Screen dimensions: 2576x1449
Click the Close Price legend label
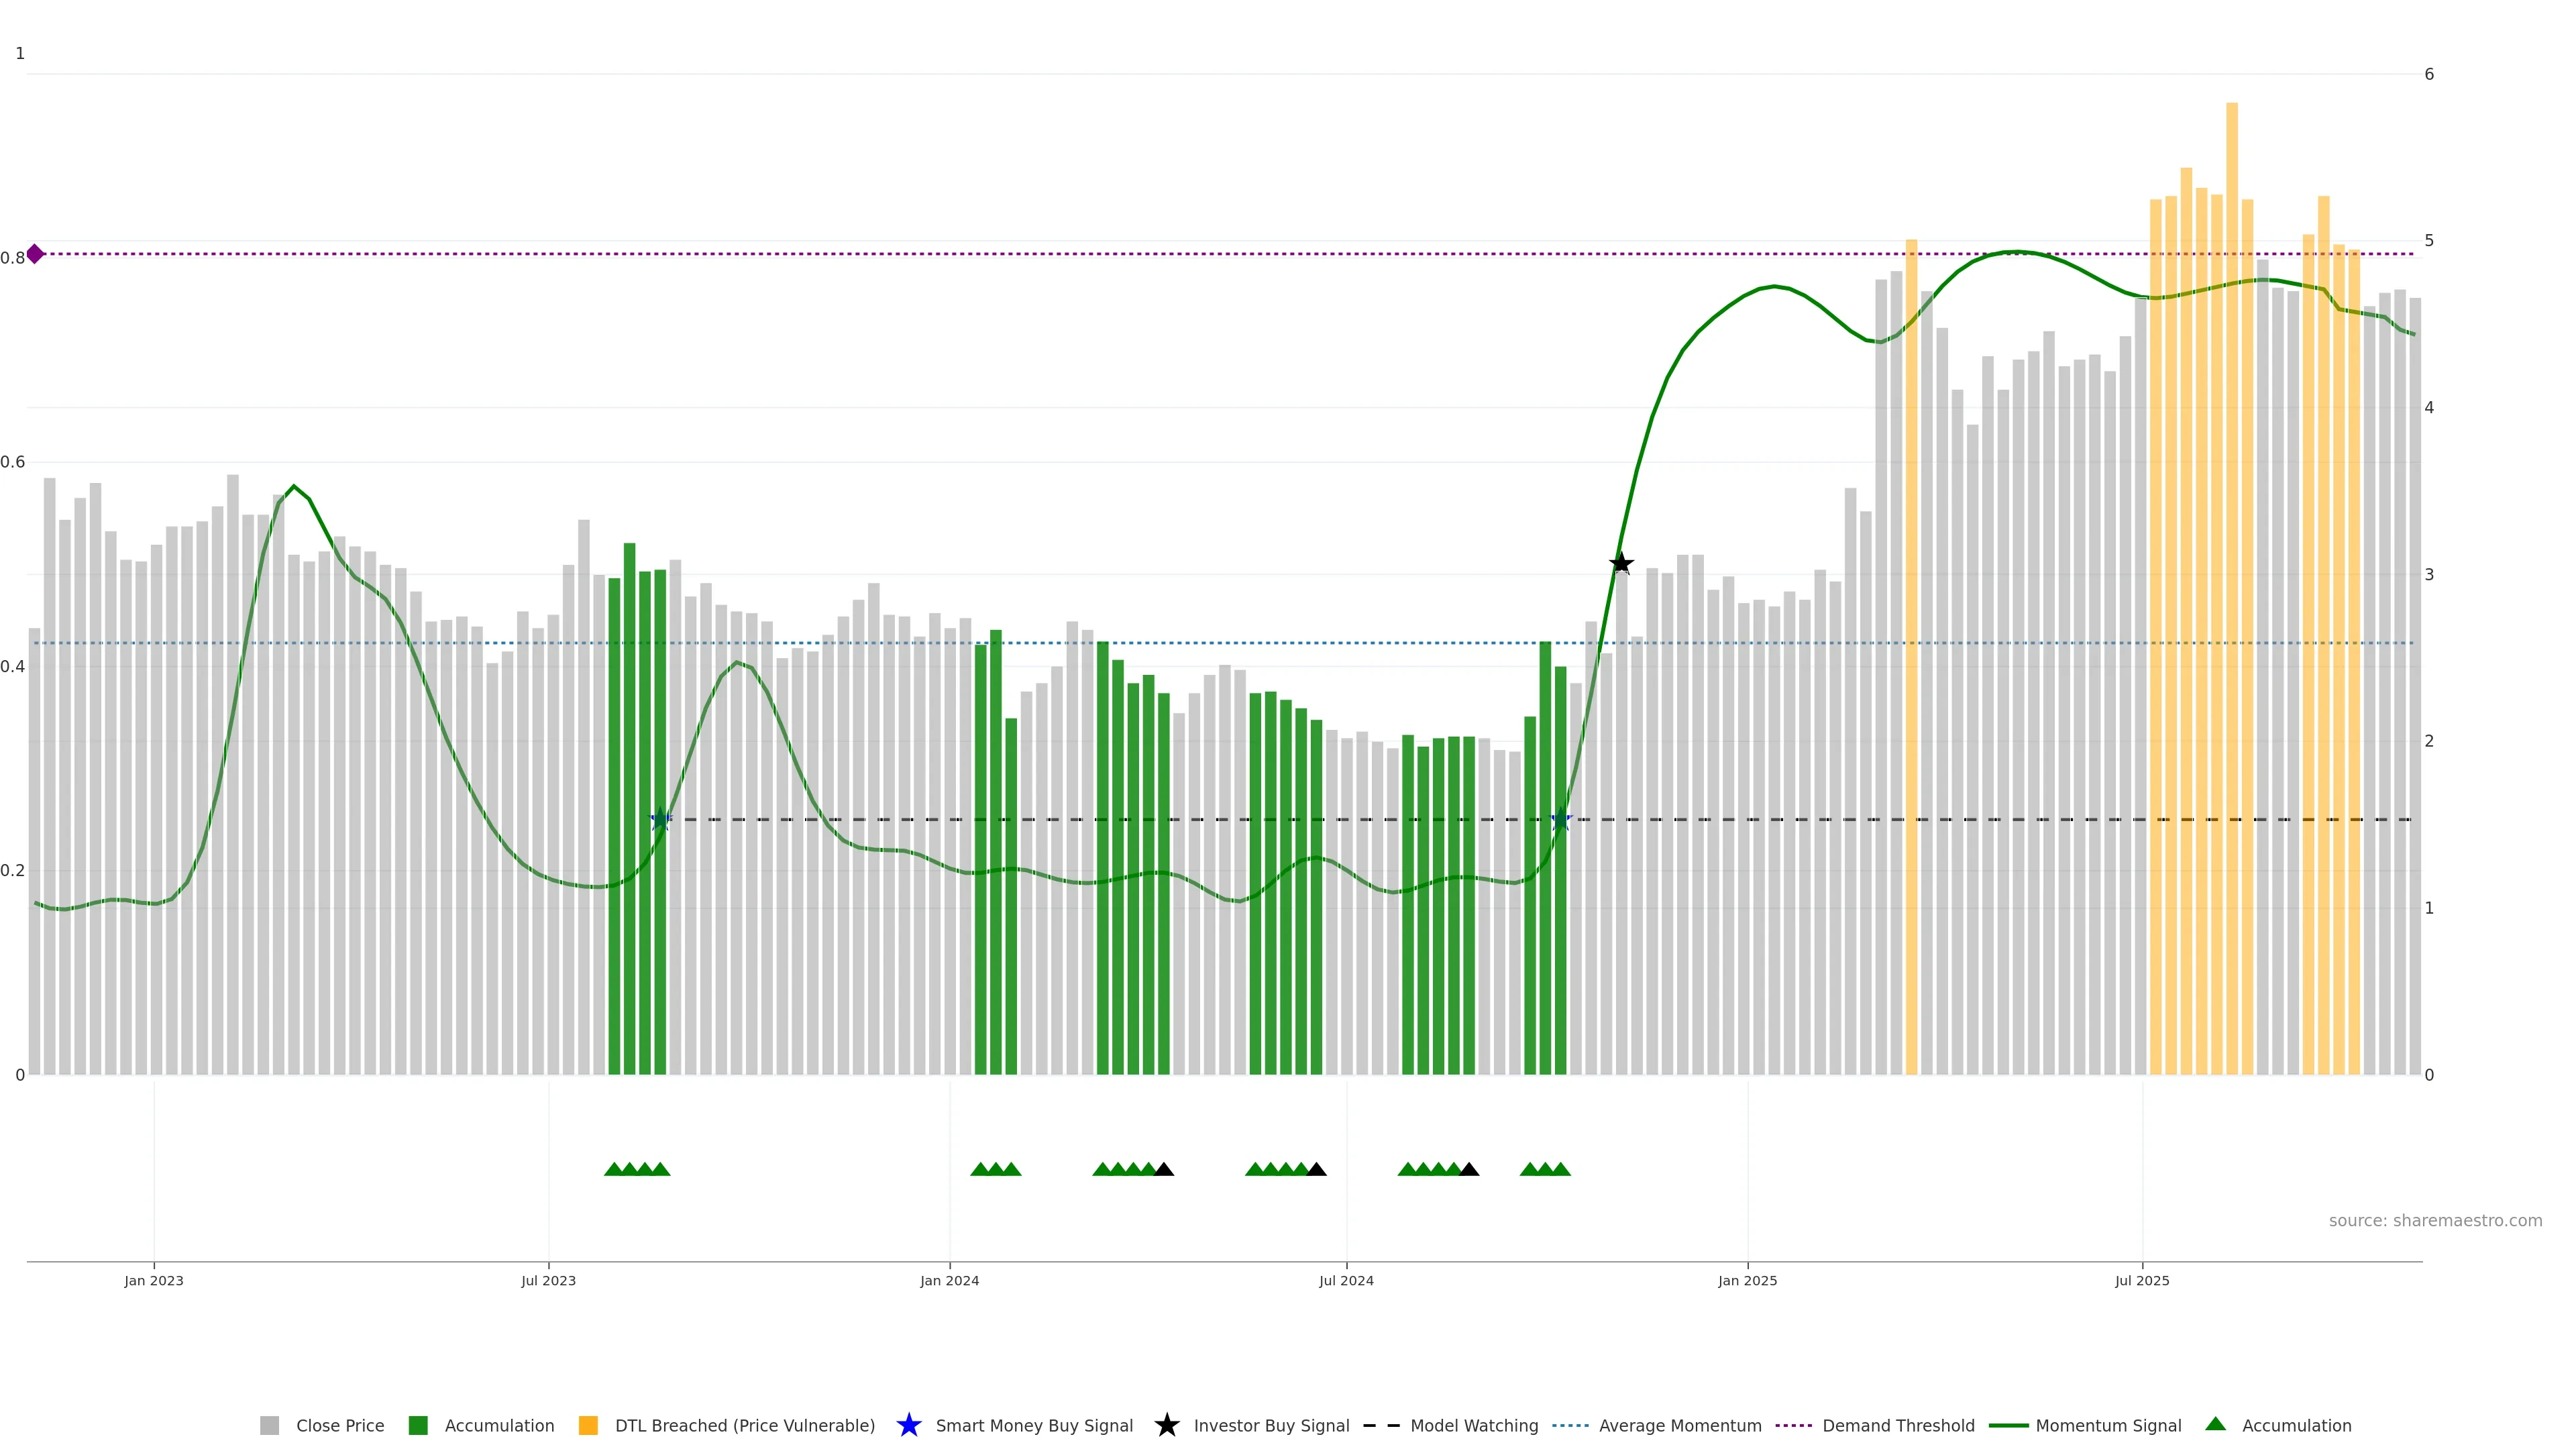340,1426
